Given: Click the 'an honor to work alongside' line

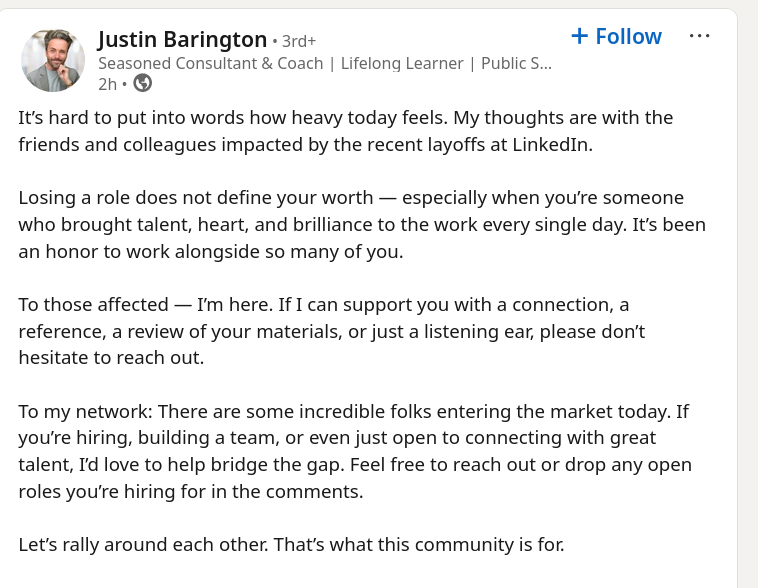Looking at the screenshot, I should coord(211,252).
